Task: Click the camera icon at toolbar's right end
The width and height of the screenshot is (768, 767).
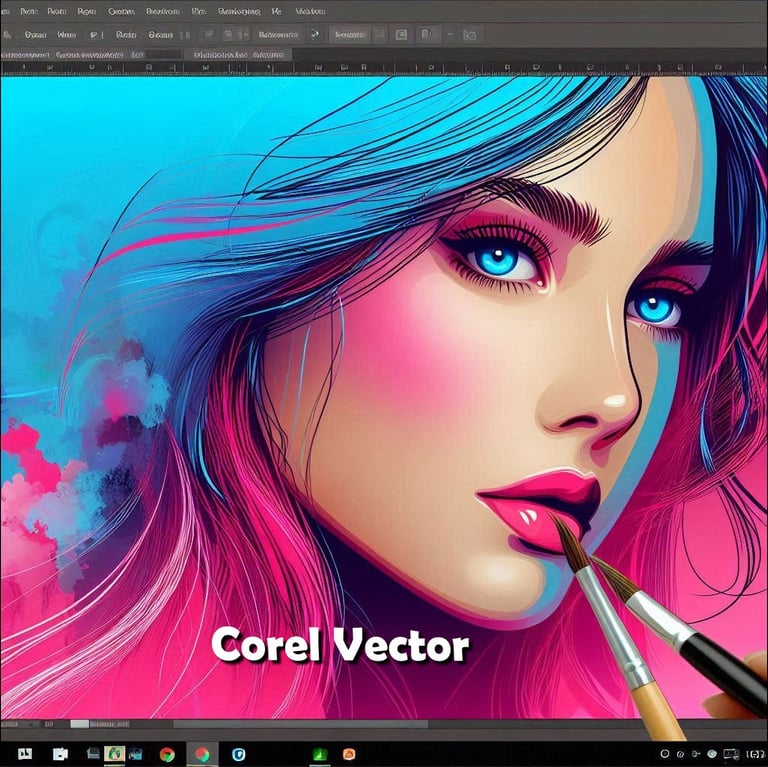Action: click(469, 35)
